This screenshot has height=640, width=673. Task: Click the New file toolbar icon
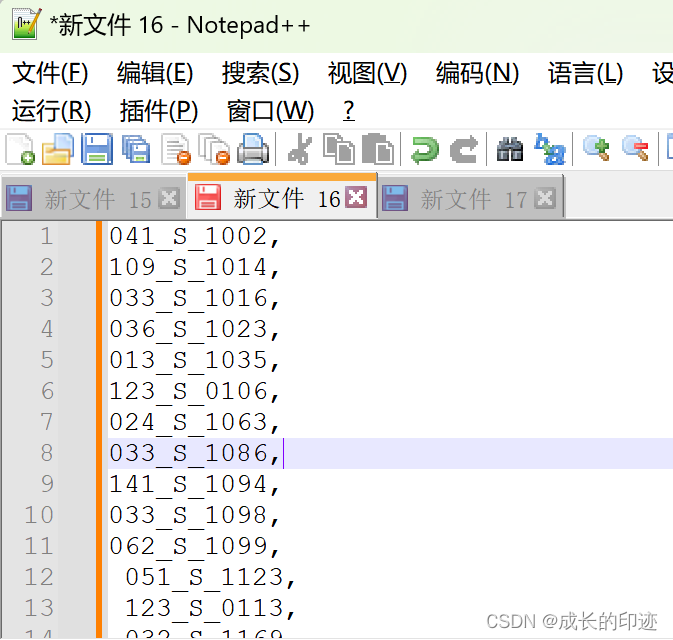tap(20, 149)
